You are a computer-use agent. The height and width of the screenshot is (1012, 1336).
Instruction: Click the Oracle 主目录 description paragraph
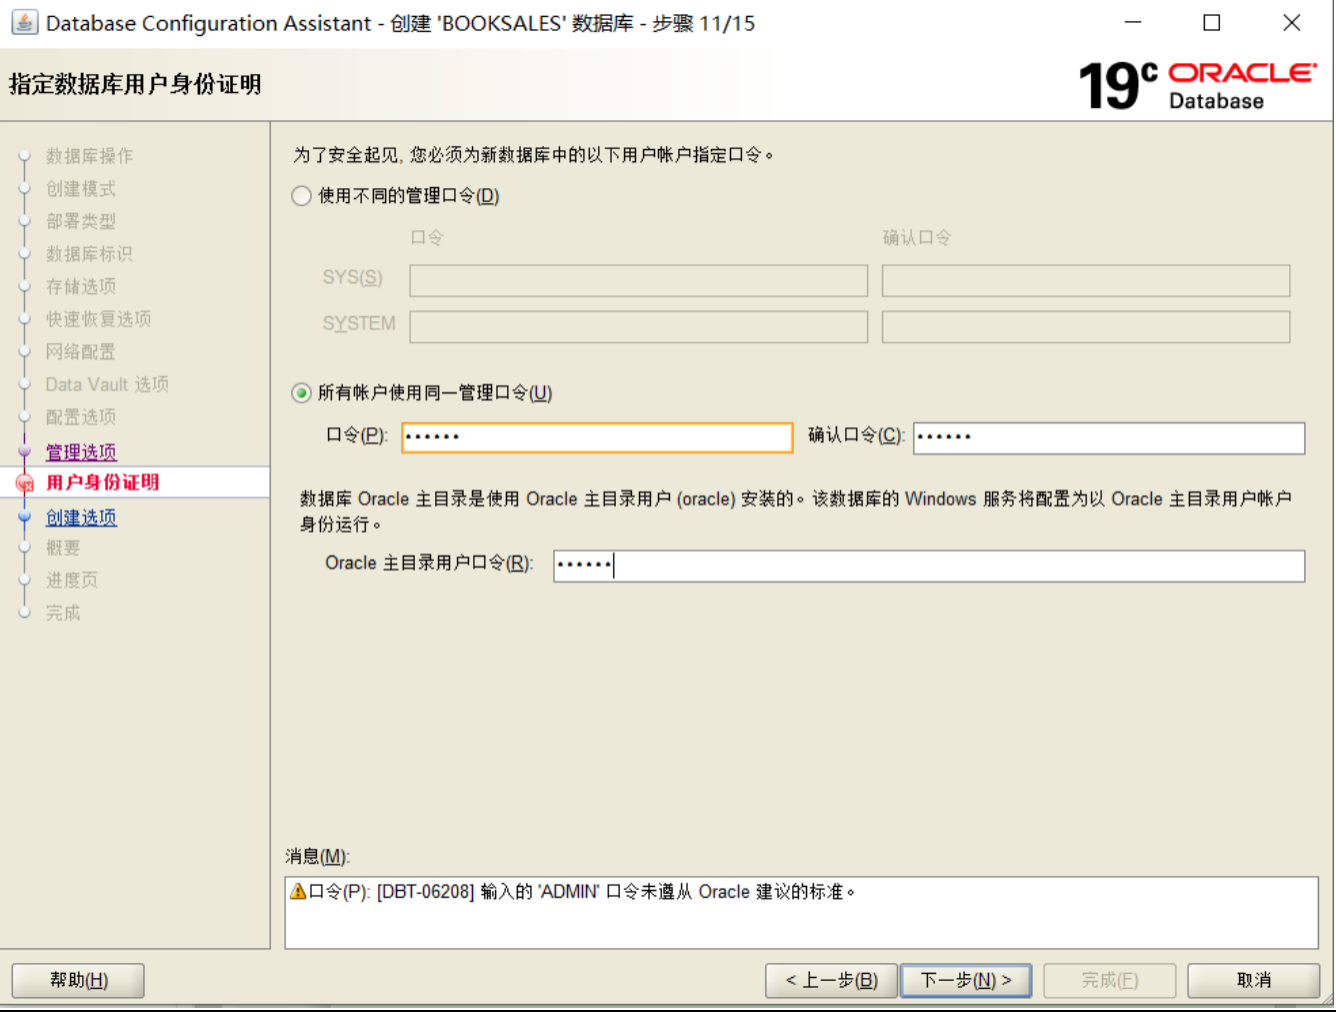796,511
